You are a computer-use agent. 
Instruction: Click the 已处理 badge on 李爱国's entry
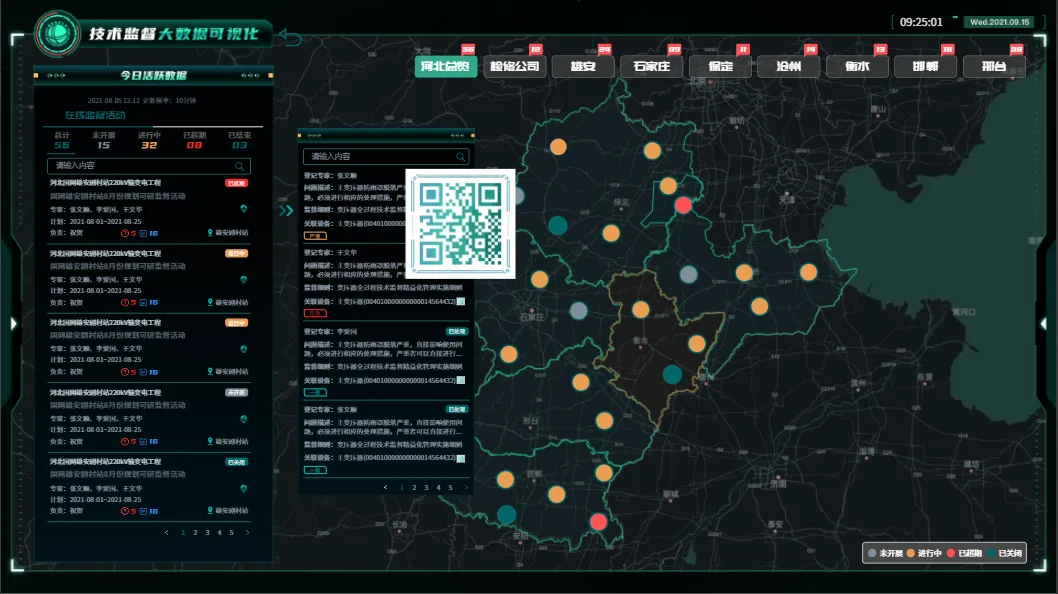point(457,331)
